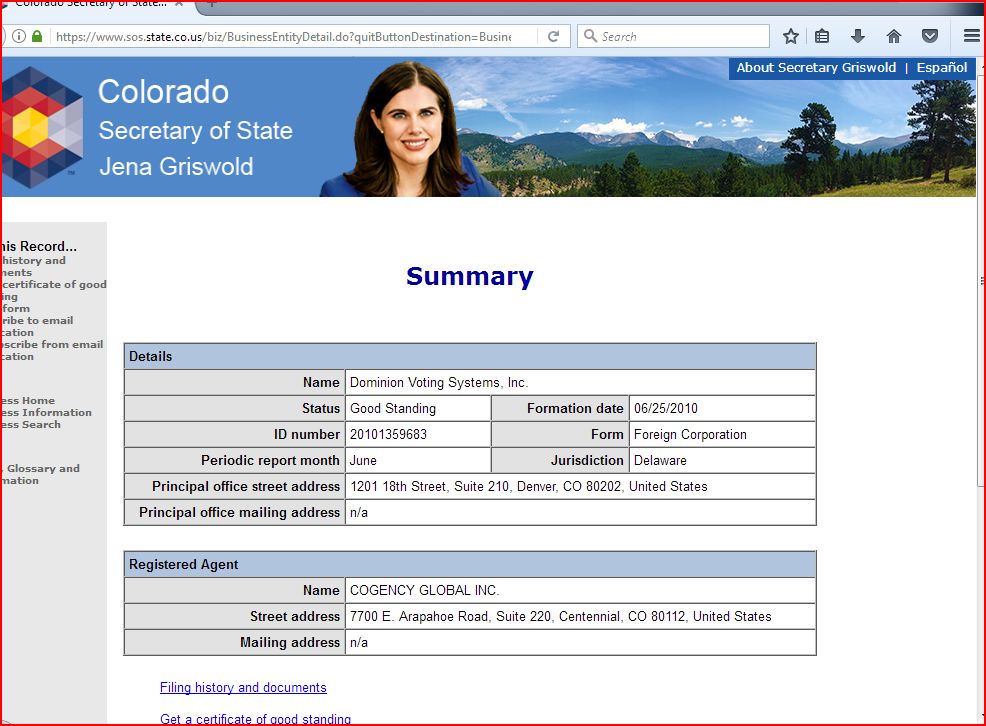Viewport: 986px width, 726px height.
Task: Click Get a certificate of good standing
Action: pos(255,719)
